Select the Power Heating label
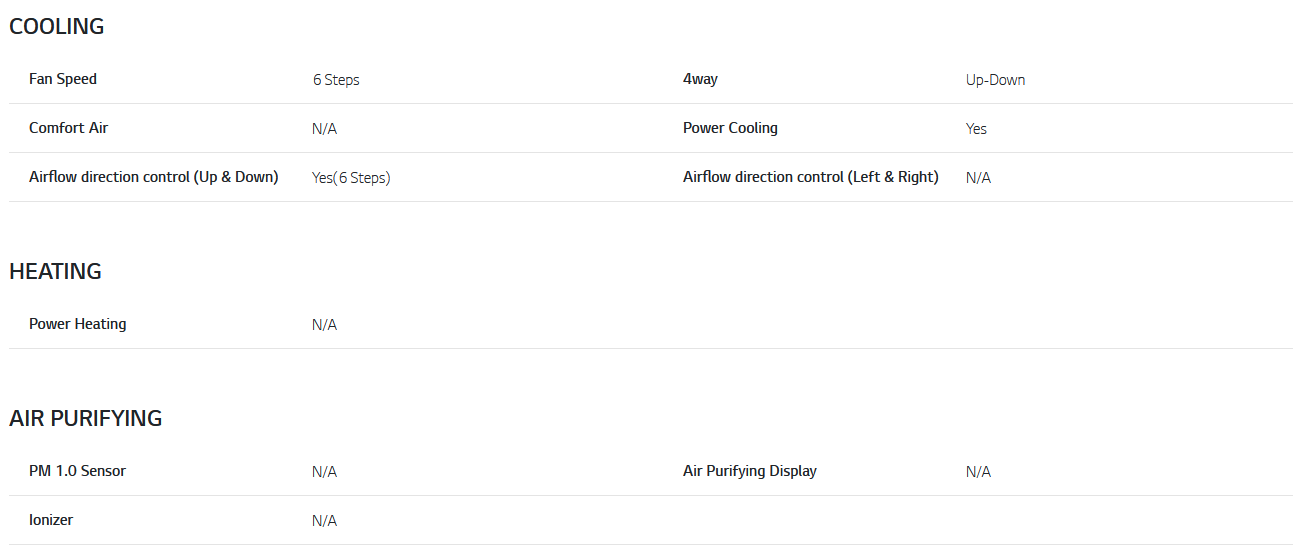 78,324
